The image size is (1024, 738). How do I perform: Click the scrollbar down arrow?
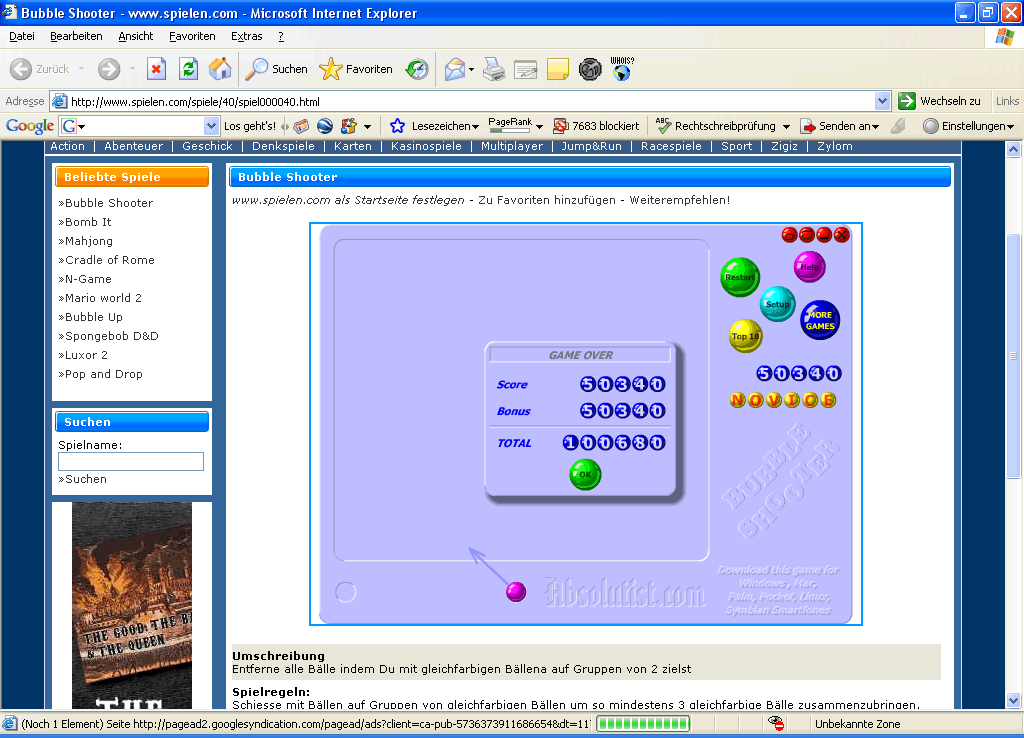coord(1014,701)
